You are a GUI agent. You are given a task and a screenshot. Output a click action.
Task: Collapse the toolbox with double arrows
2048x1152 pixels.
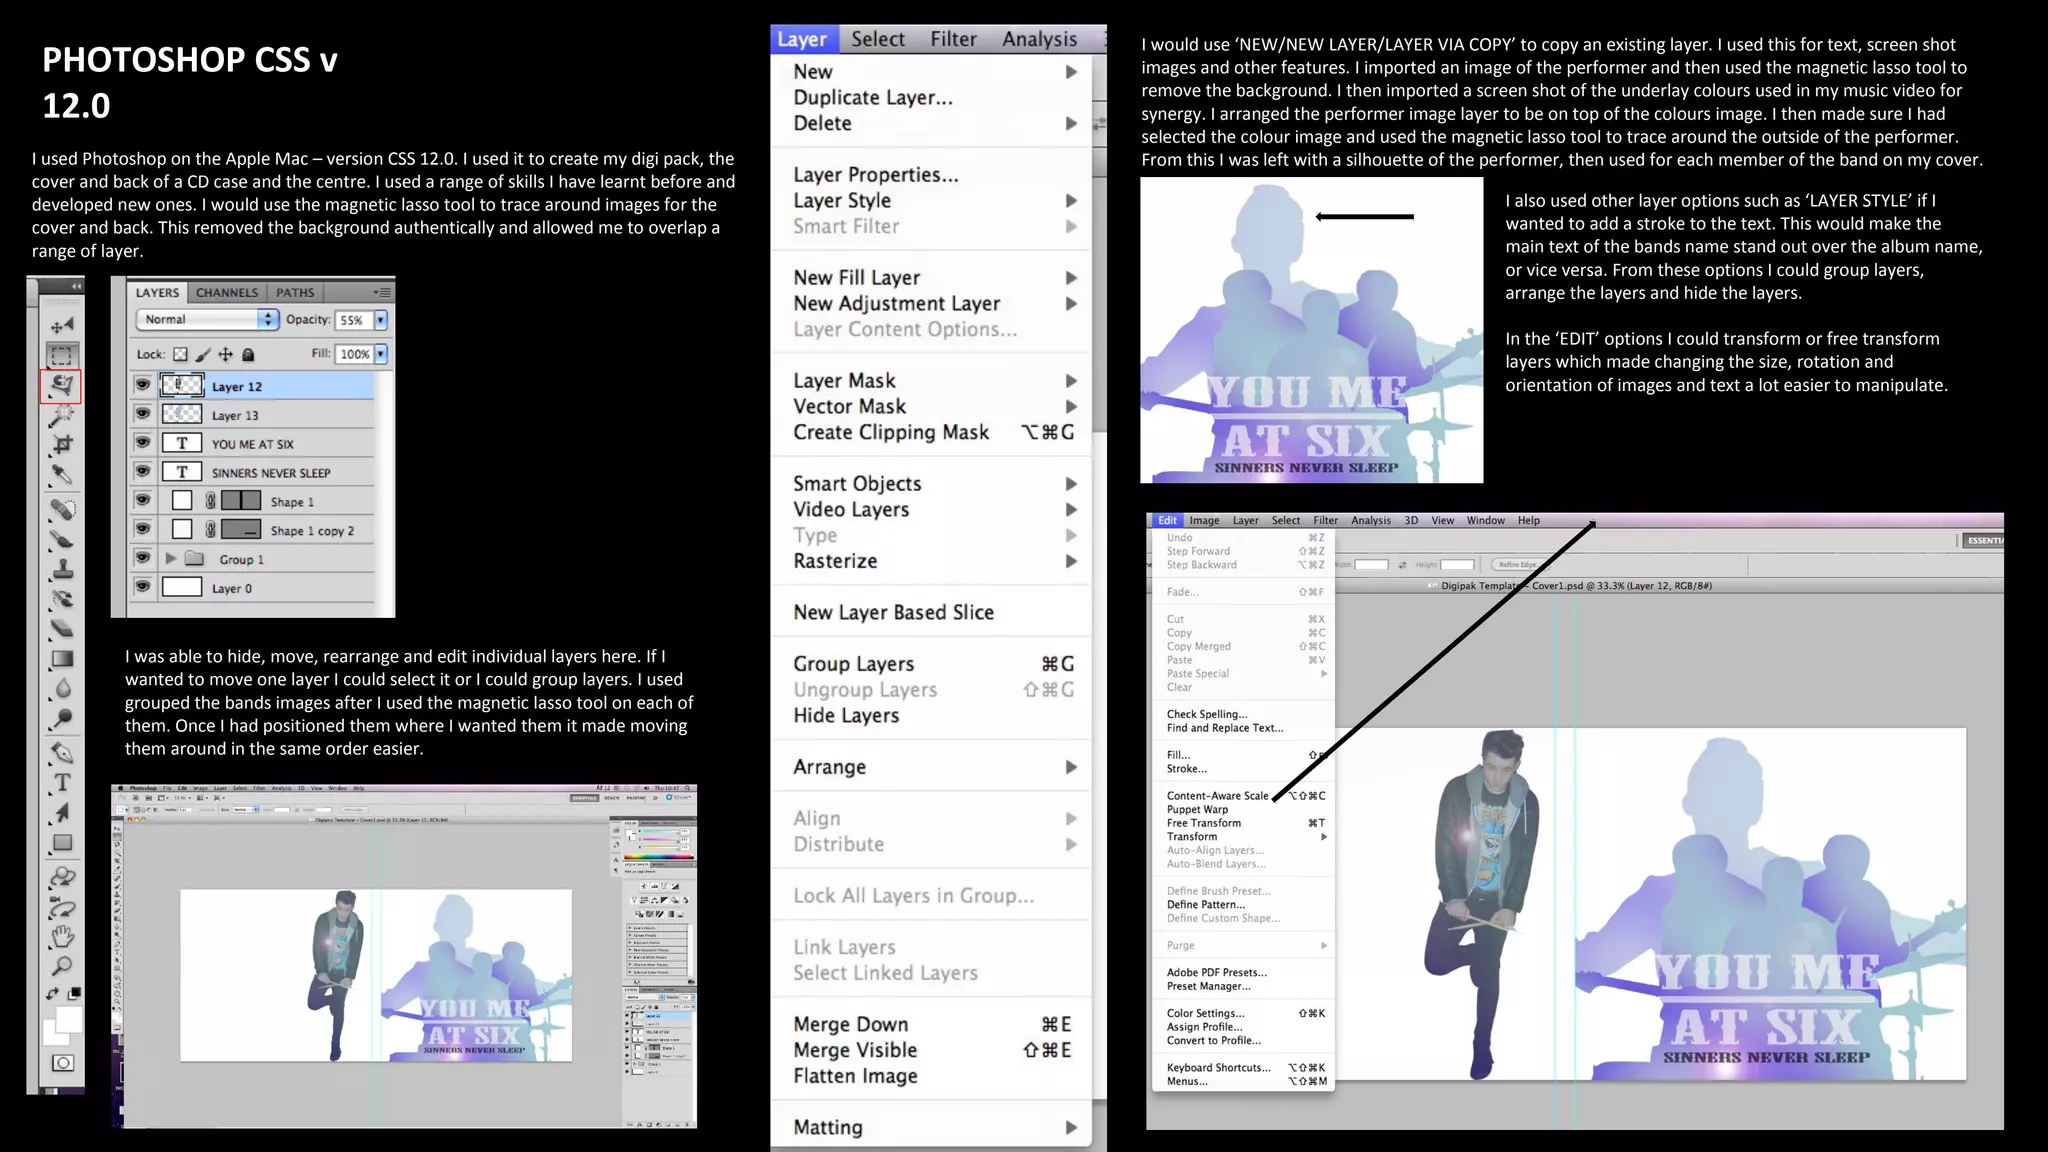pyautogui.click(x=75, y=286)
